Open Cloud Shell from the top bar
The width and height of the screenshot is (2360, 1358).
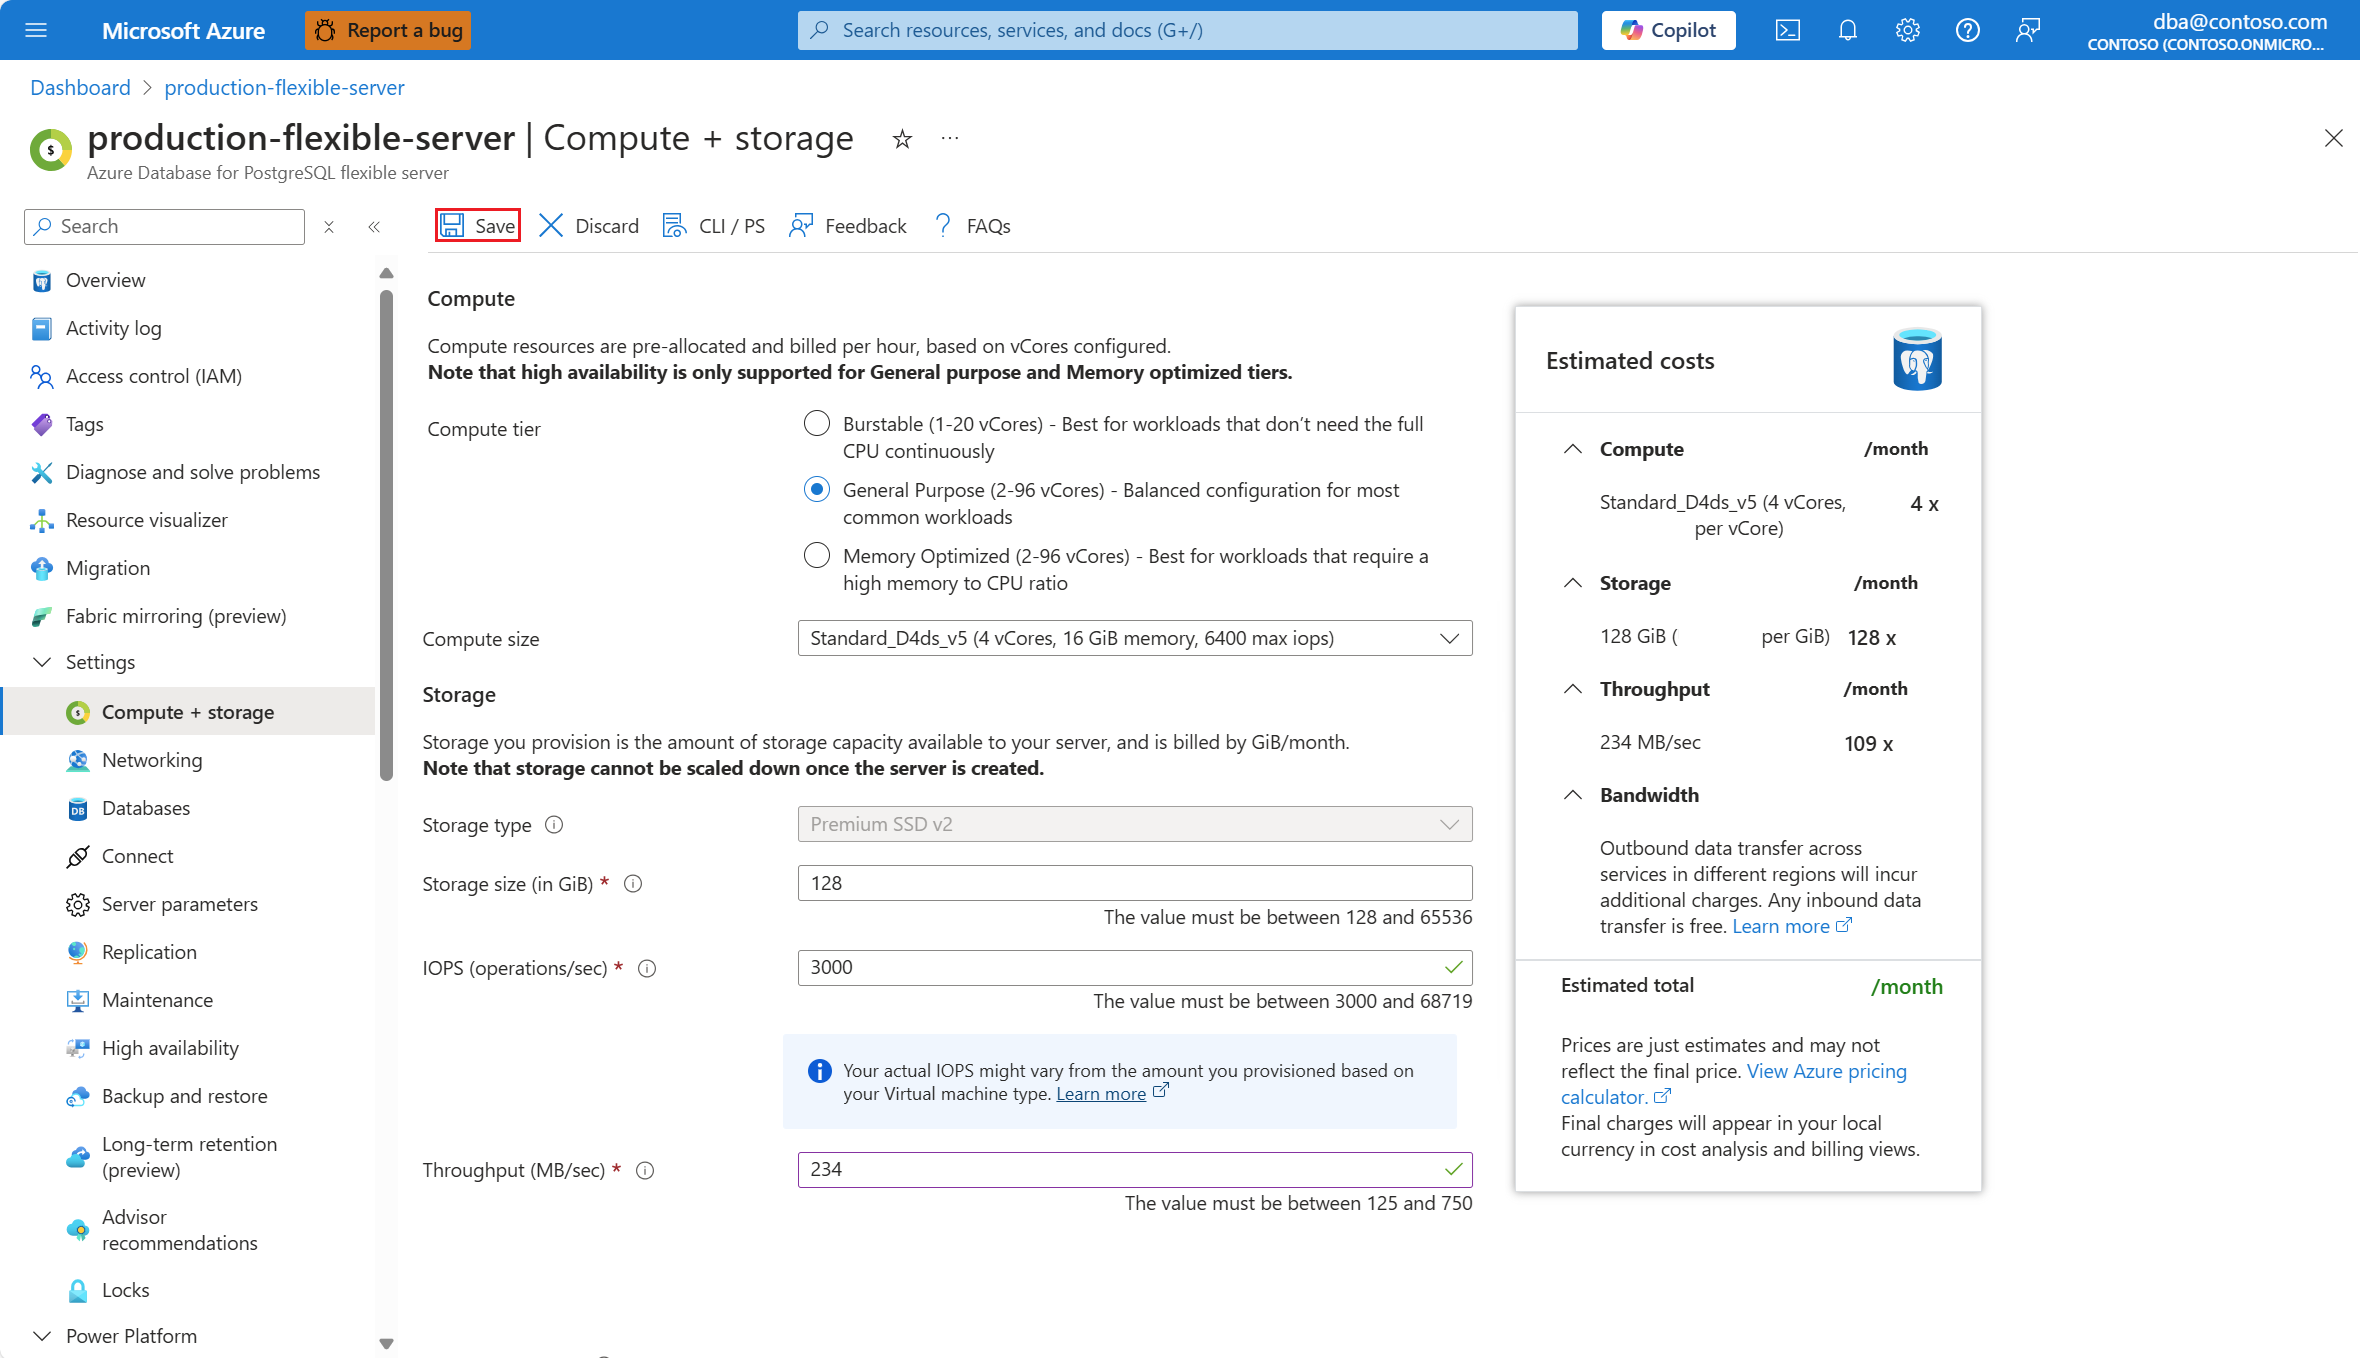click(x=1787, y=30)
